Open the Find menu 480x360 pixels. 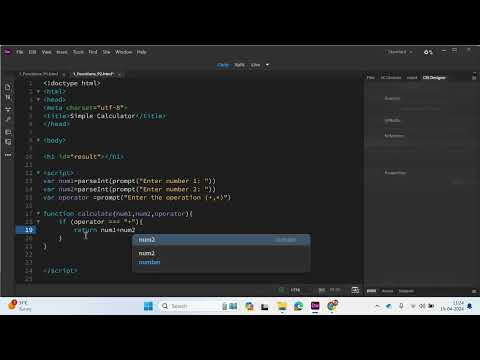[x=93, y=52]
